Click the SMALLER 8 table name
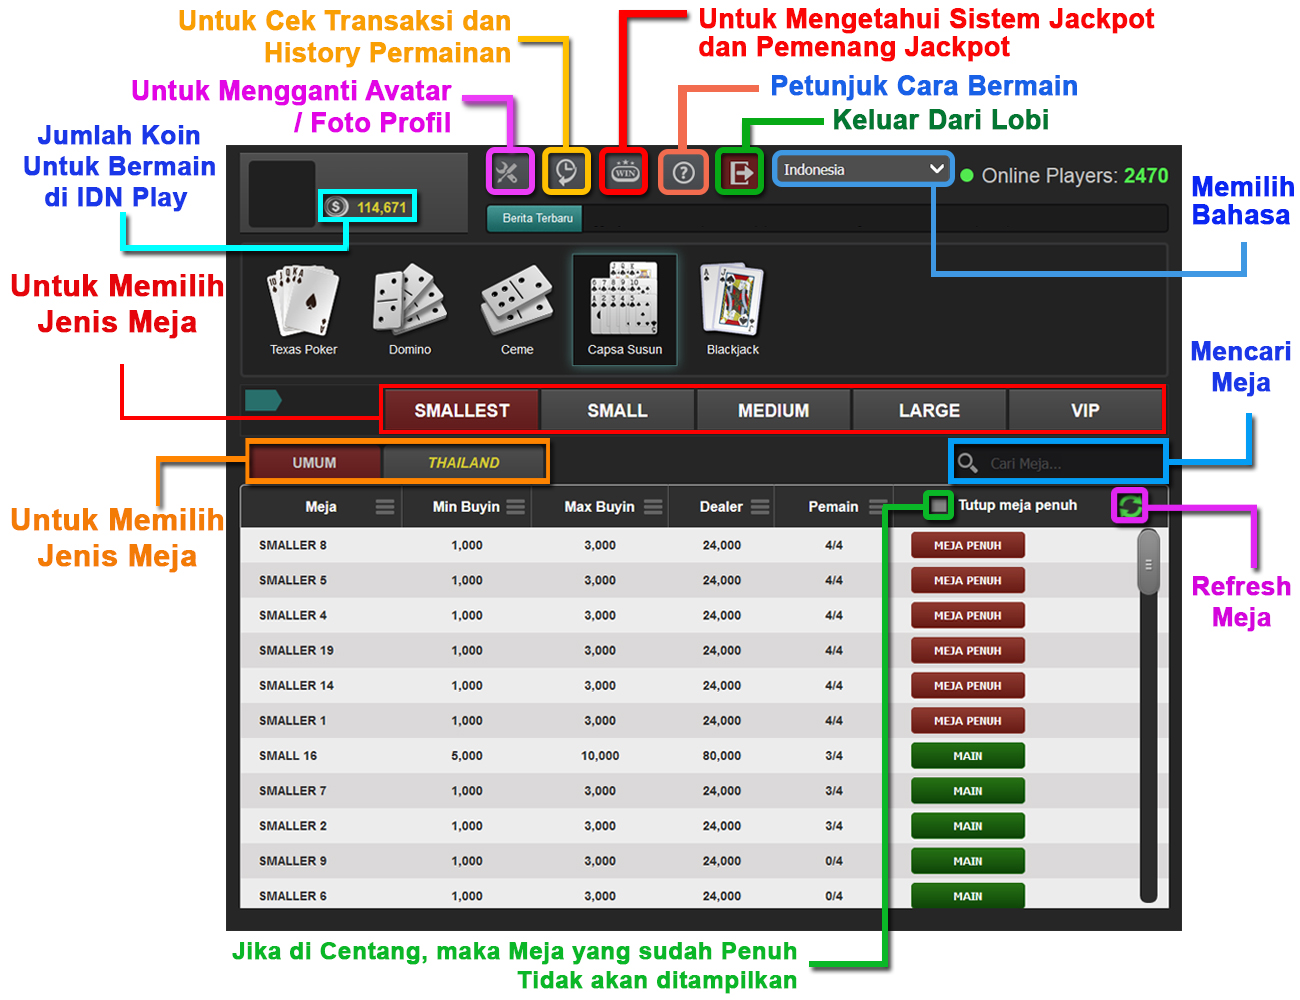The width and height of the screenshot is (1300, 1000). tap(293, 546)
